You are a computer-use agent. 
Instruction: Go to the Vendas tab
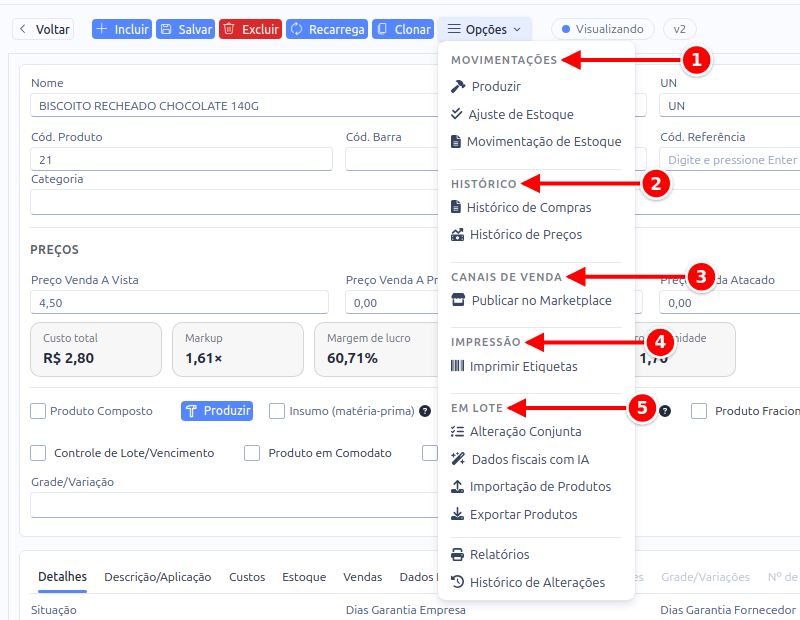363,577
